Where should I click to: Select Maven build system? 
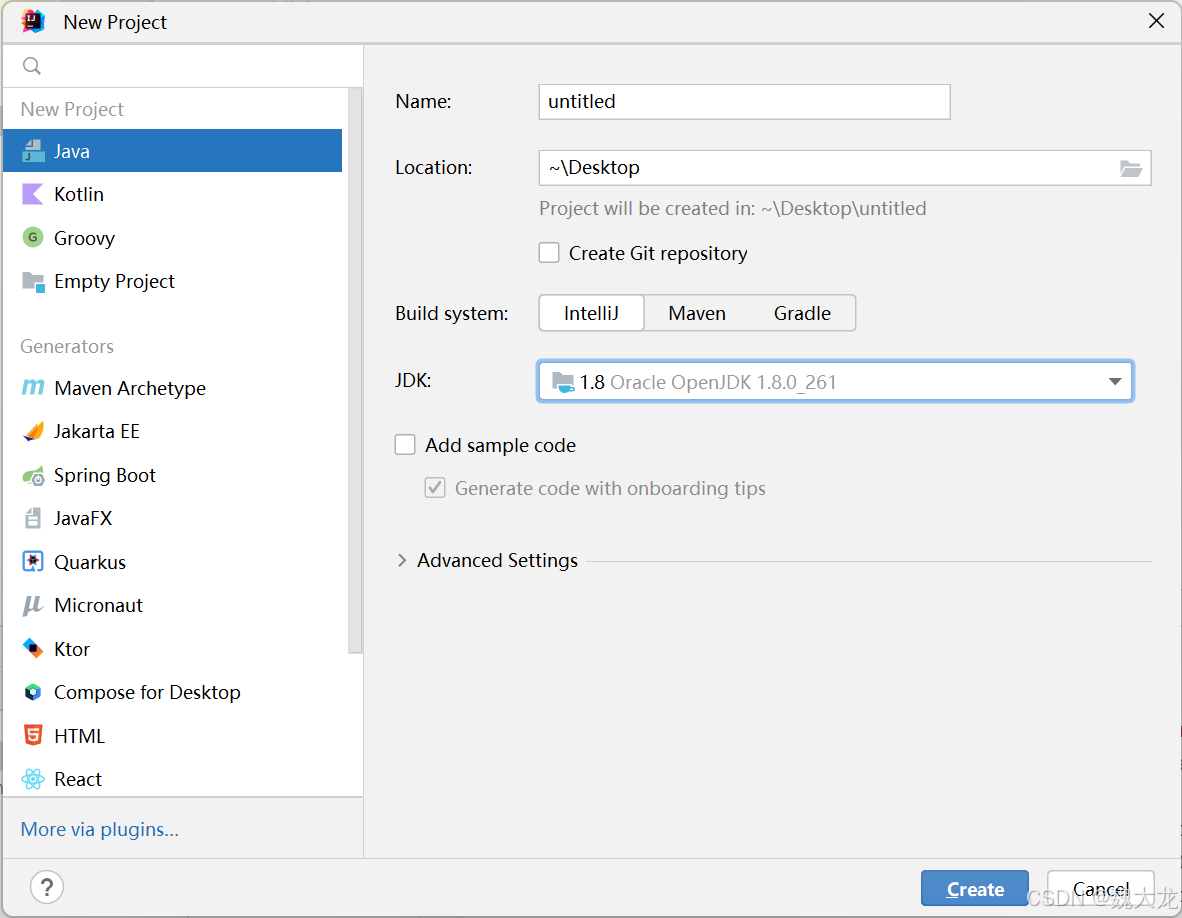[x=697, y=313]
